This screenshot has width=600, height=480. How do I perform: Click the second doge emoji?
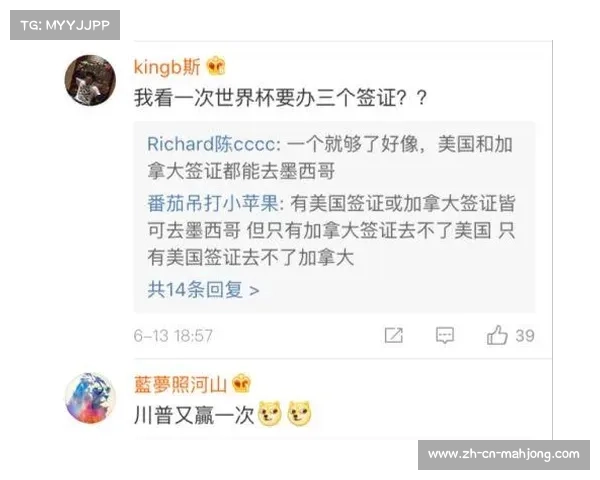pos(300,415)
